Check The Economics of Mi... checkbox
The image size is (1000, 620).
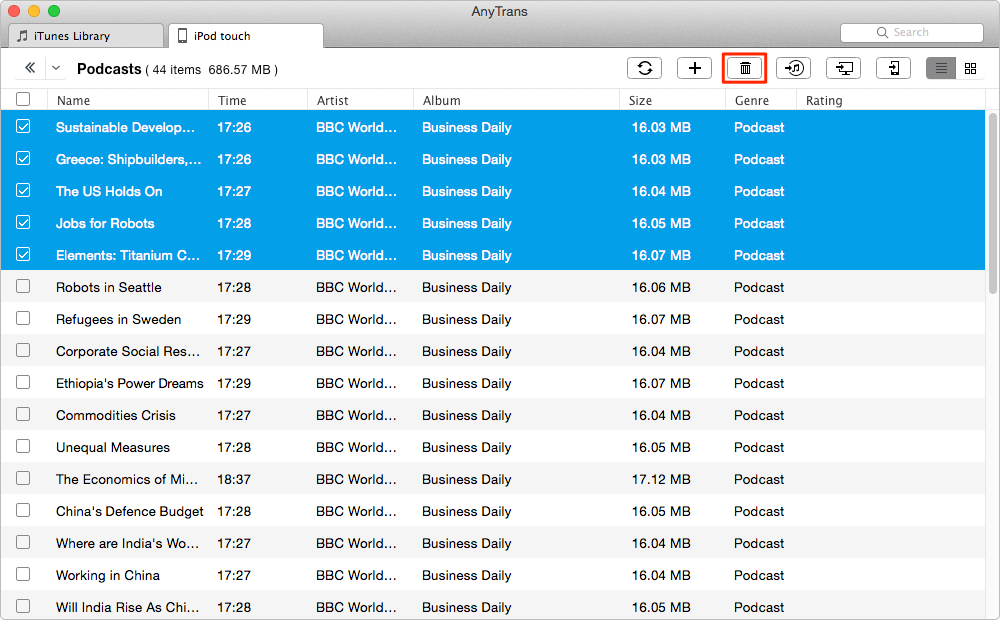(23, 478)
